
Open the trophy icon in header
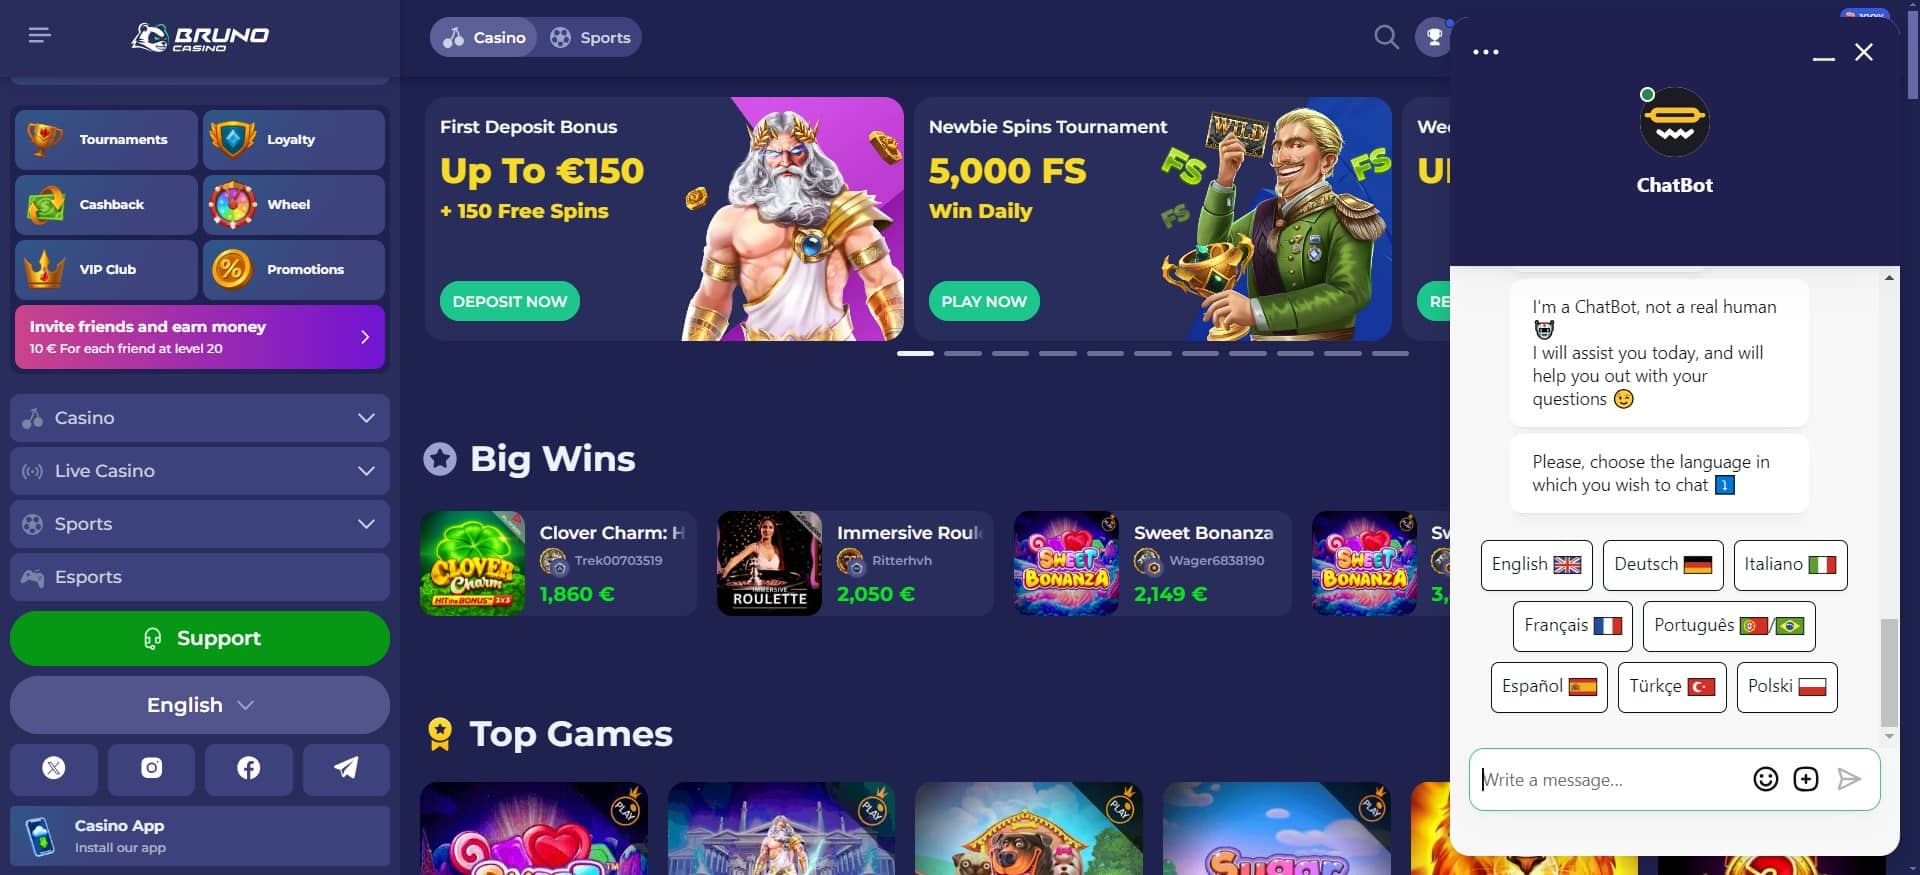coord(1434,38)
